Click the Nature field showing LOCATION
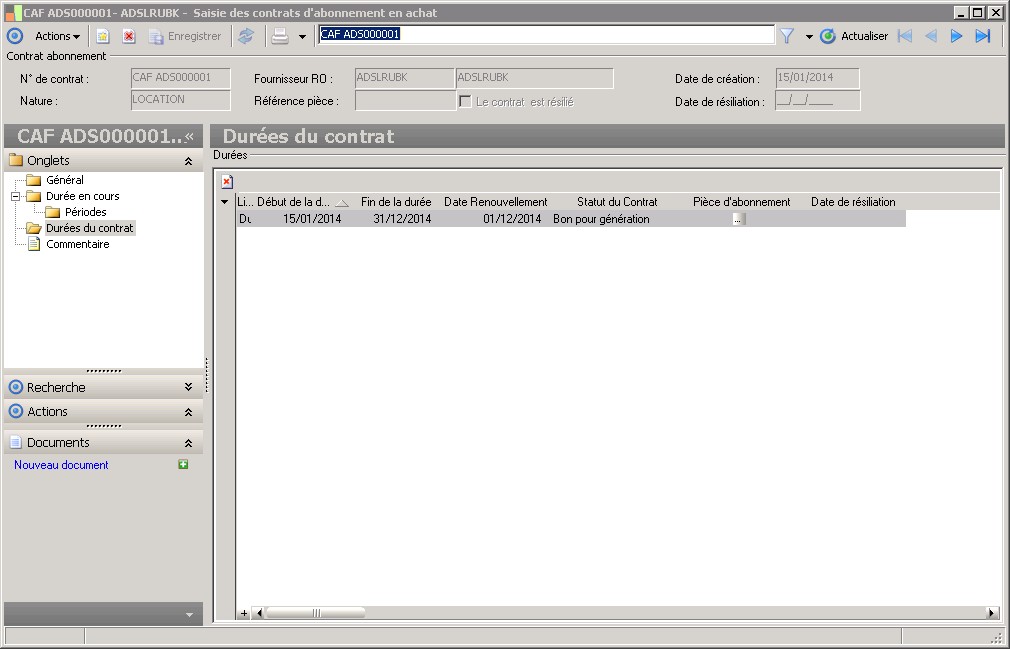Screen dimensions: 1010x649 180,100
